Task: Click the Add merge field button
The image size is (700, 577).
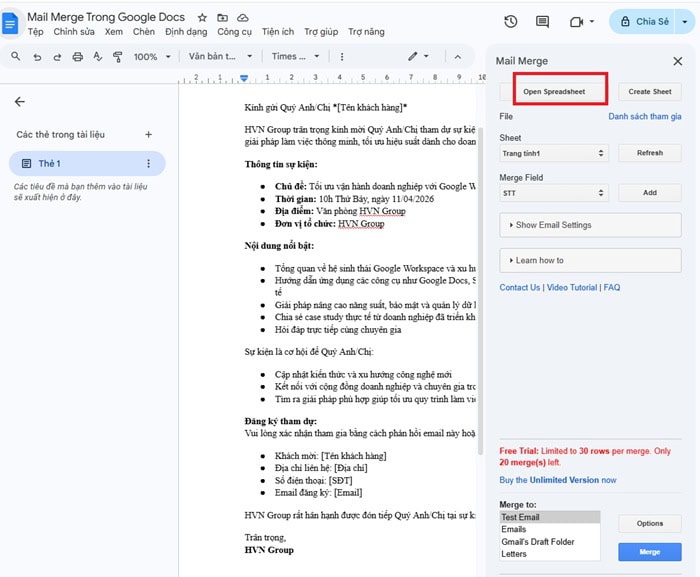Action: [x=650, y=192]
